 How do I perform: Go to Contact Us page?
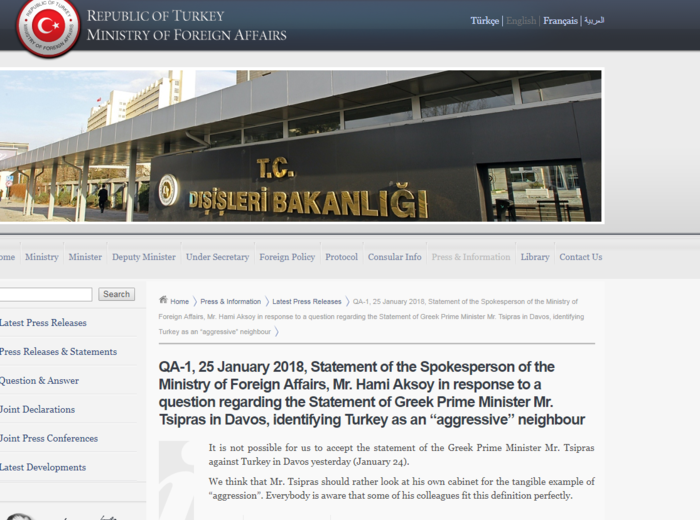pos(580,257)
